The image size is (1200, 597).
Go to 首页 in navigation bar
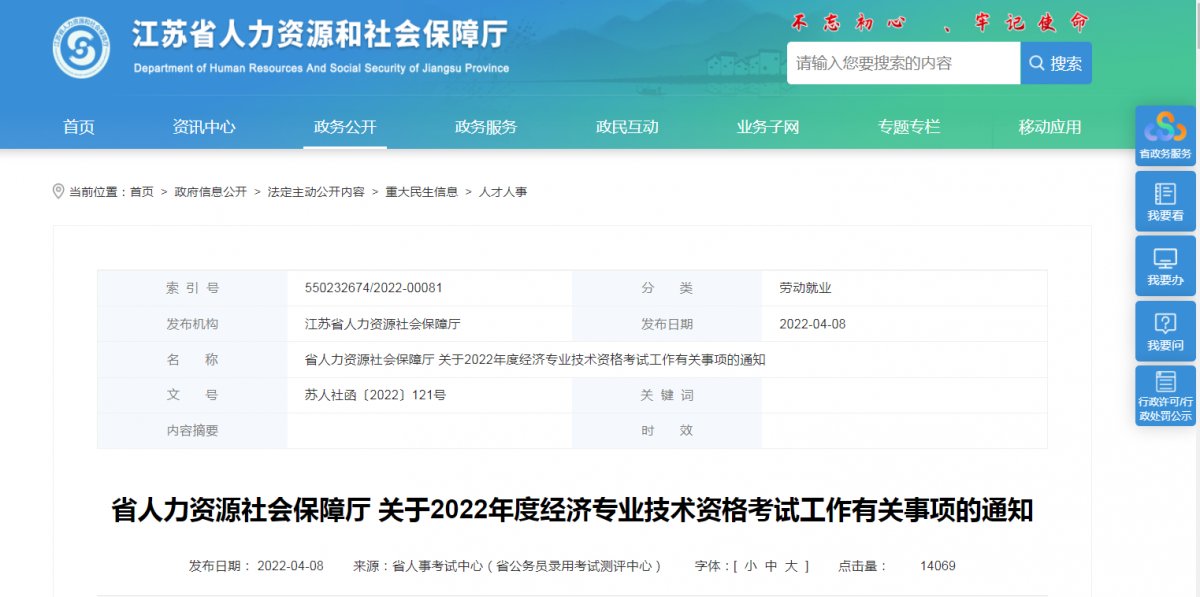[79, 127]
